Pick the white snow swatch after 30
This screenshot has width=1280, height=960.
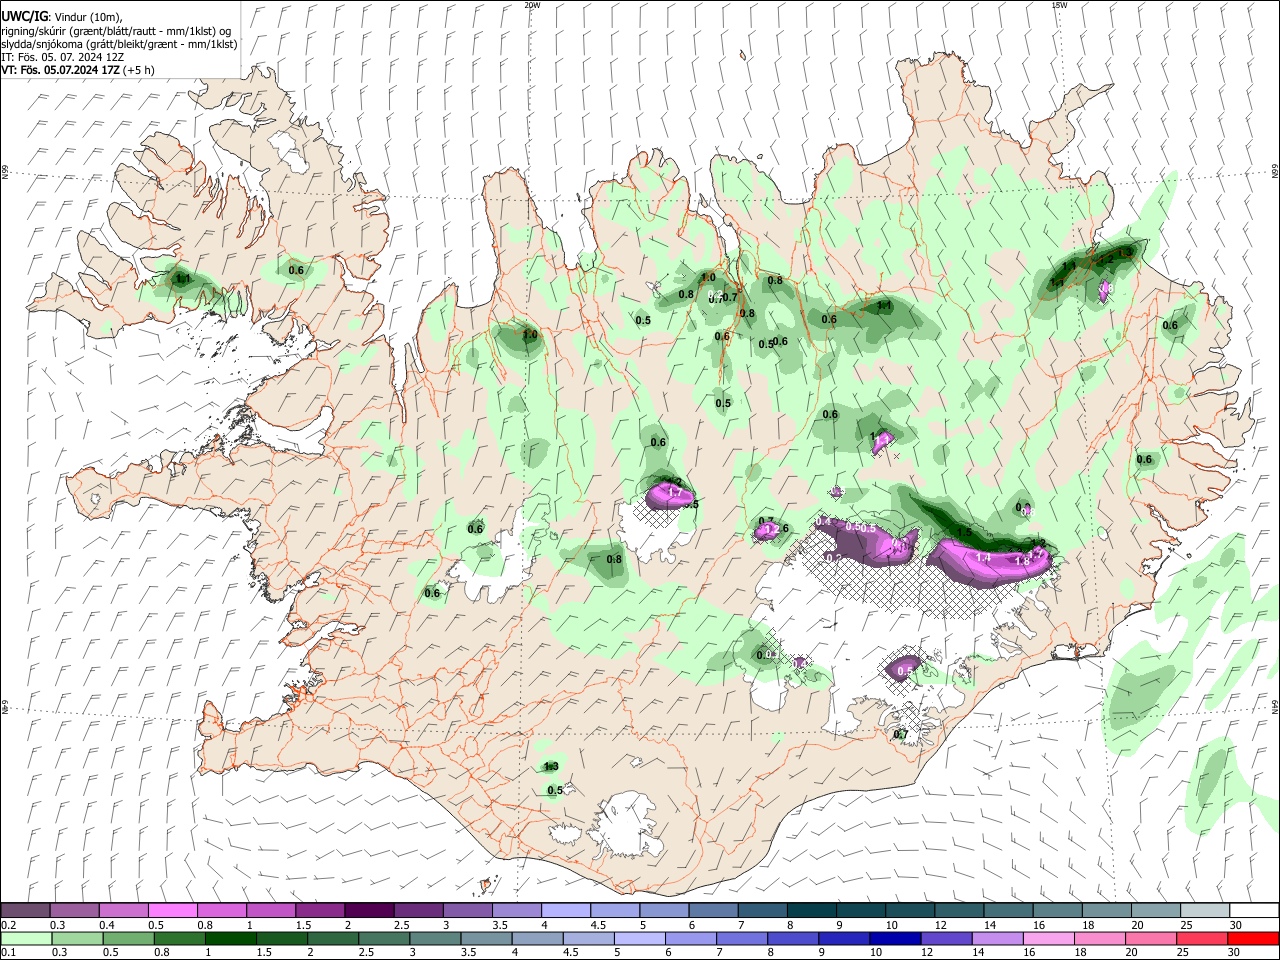(x=1254, y=910)
